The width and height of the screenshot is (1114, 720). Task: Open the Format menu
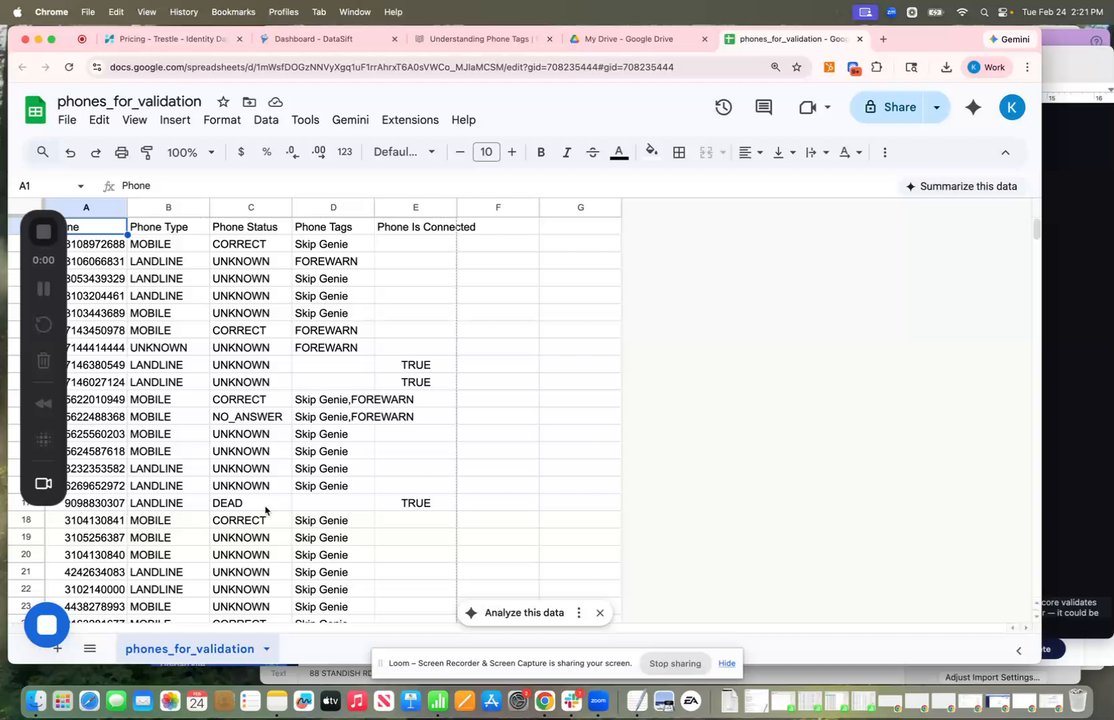(222, 120)
